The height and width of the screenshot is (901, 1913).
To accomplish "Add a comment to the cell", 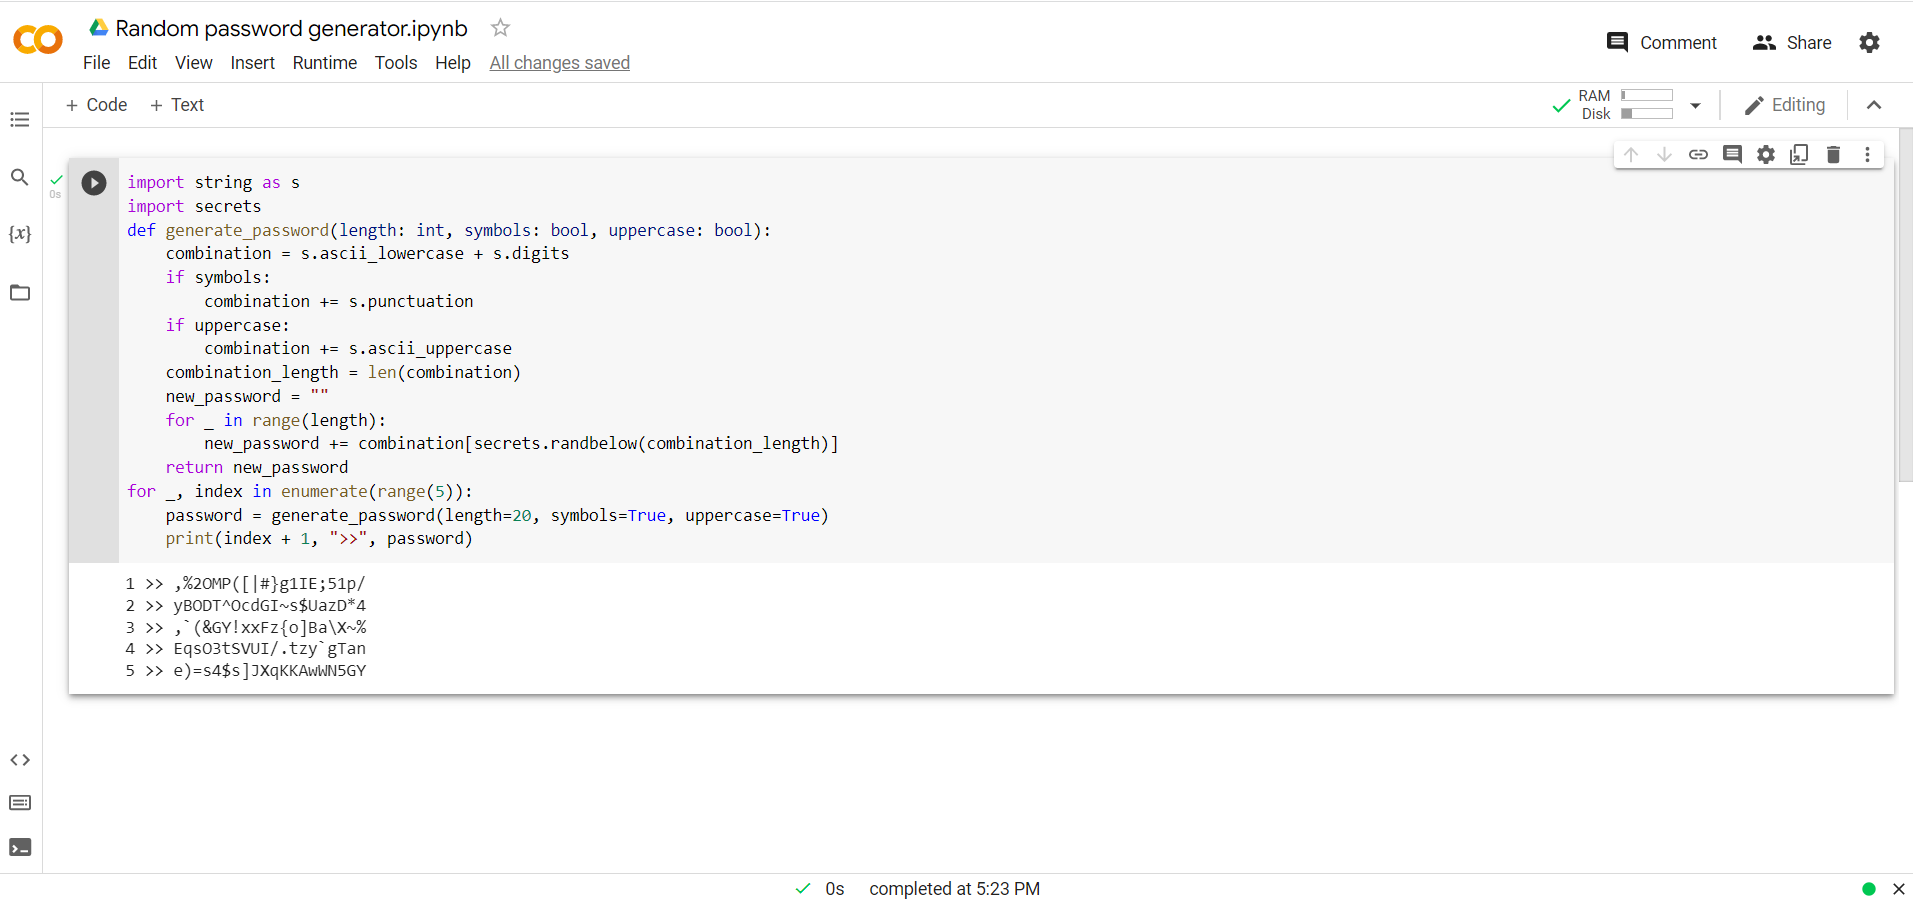I will pyautogui.click(x=1732, y=154).
